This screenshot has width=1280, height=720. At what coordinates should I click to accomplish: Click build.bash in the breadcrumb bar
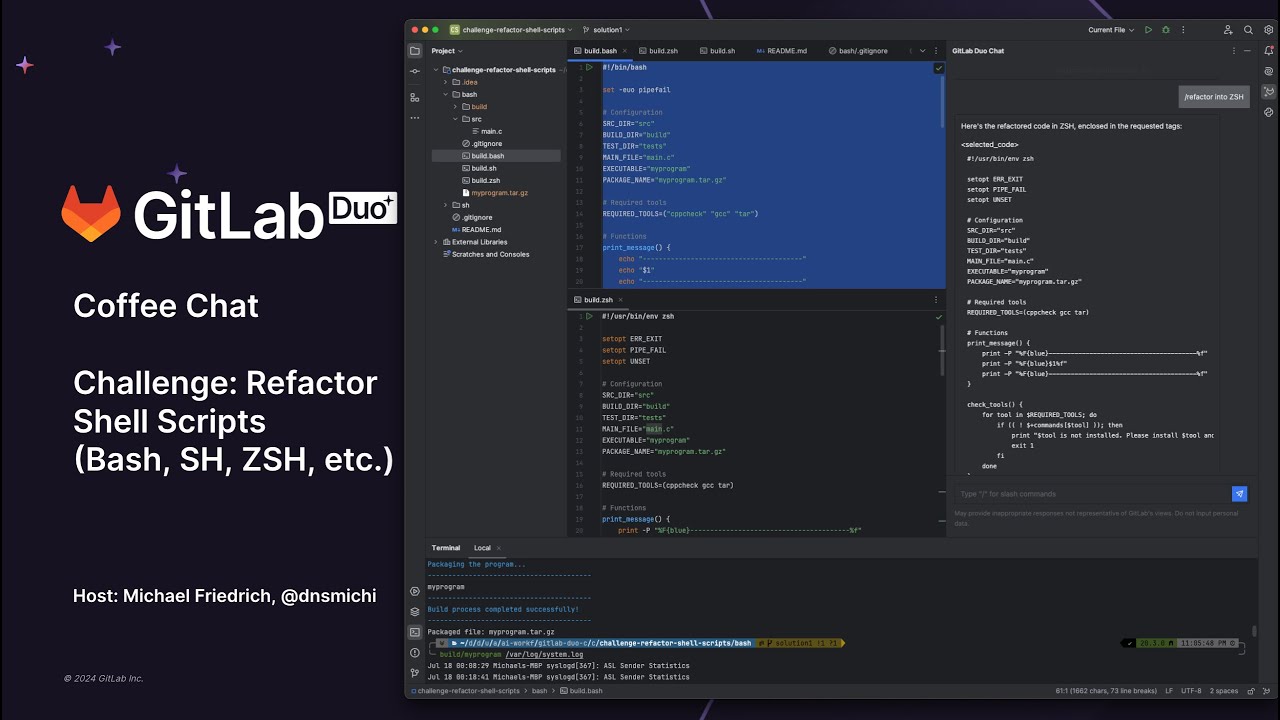(x=580, y=691)
